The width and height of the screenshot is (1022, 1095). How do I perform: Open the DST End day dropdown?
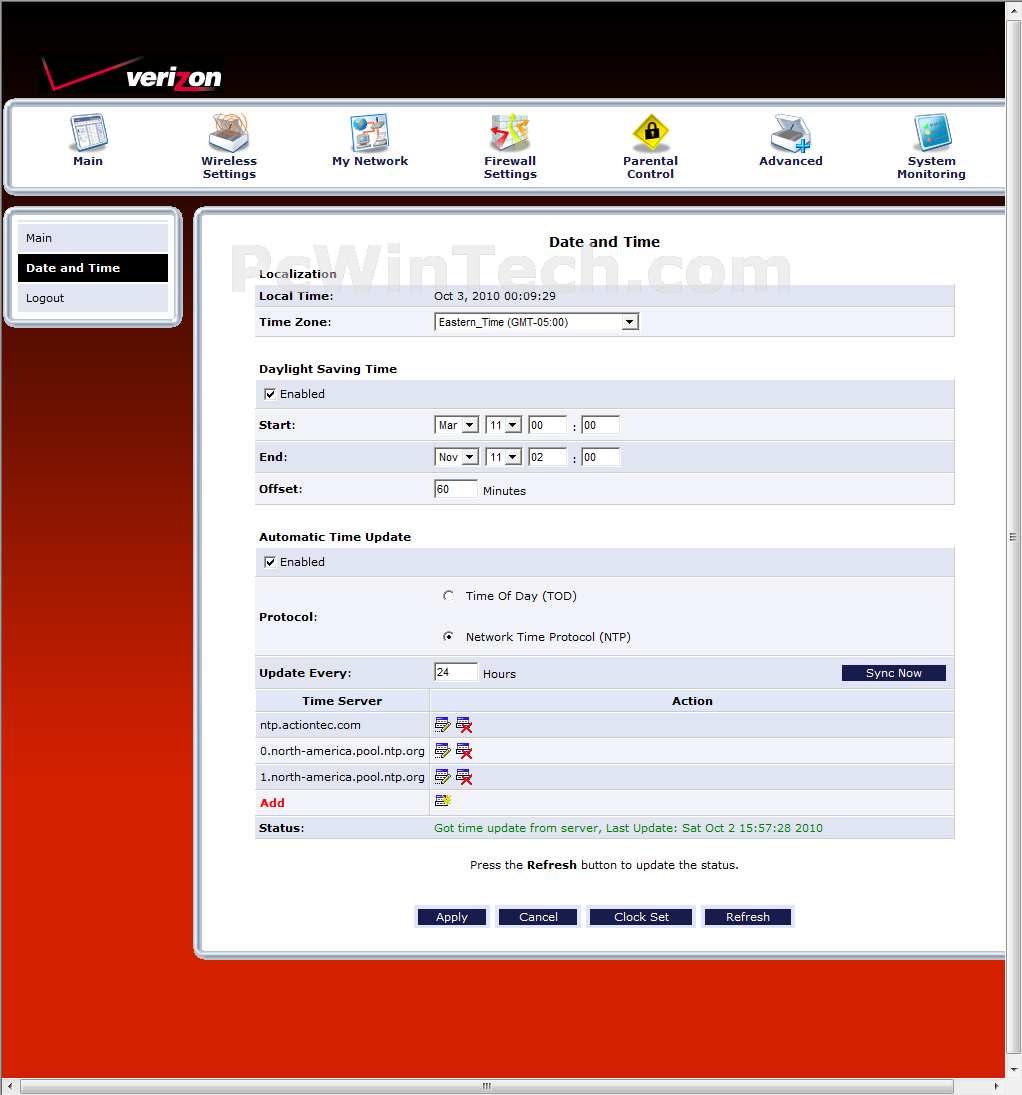click(x=504, y=457)
